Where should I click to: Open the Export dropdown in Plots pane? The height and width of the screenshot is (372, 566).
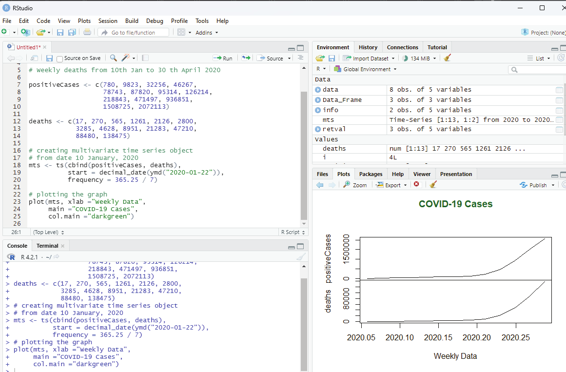click(391, 185)
